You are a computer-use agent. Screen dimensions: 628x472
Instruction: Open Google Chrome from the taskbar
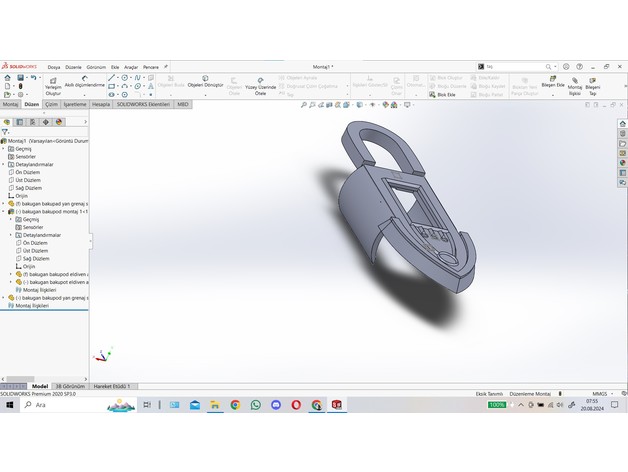[235, 405]
